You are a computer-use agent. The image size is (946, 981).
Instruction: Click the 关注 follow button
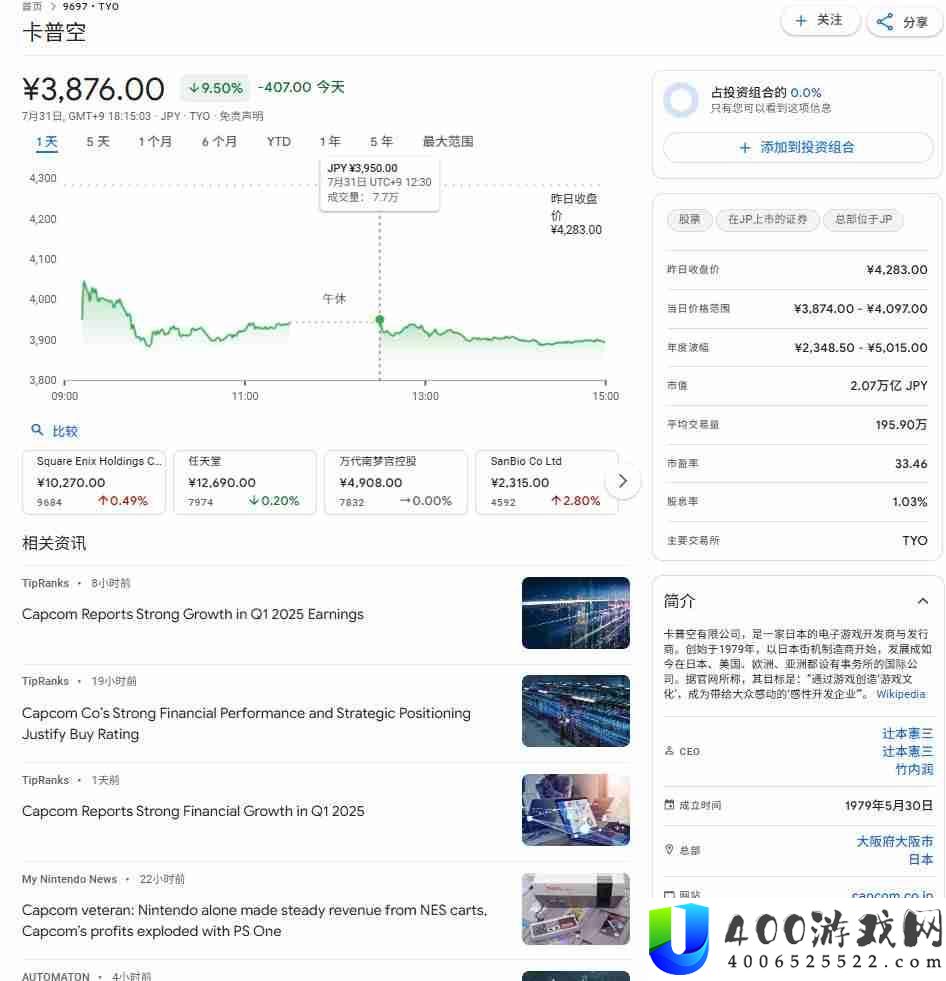click(x=820, y=21)
